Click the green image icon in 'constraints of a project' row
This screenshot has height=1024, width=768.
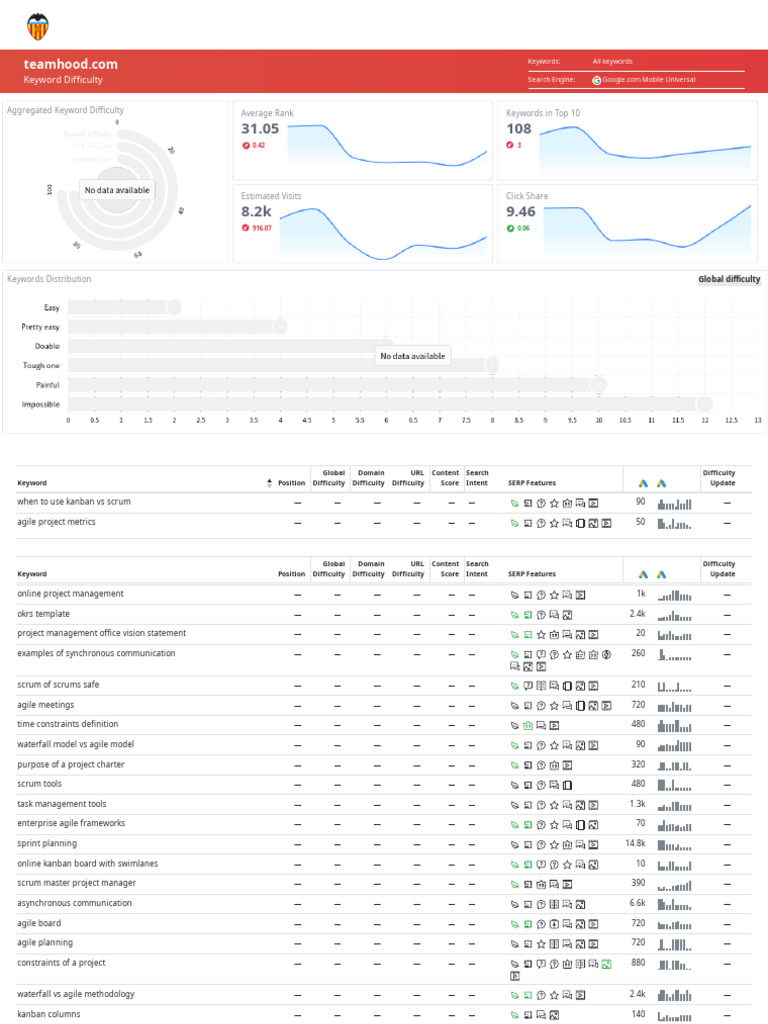pos(606,965)
